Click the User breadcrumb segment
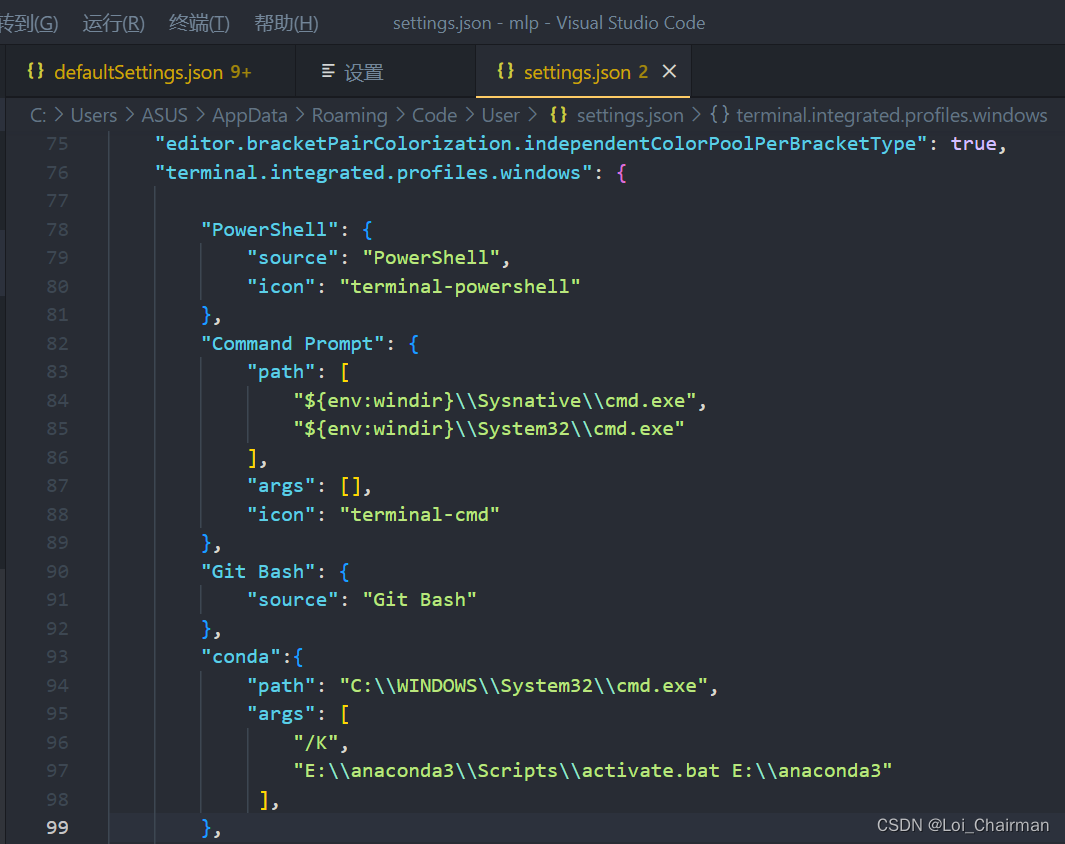Screen dimensions: 1065x844 tap(501, 115)
